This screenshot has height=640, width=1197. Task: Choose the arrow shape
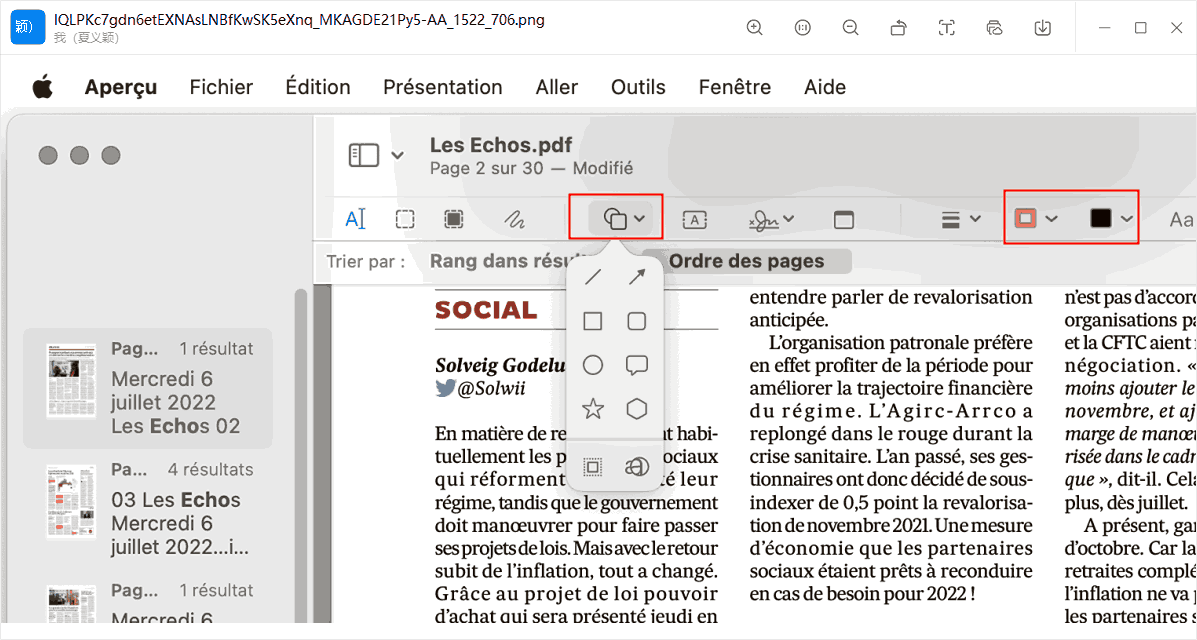[x=637, y=277]
